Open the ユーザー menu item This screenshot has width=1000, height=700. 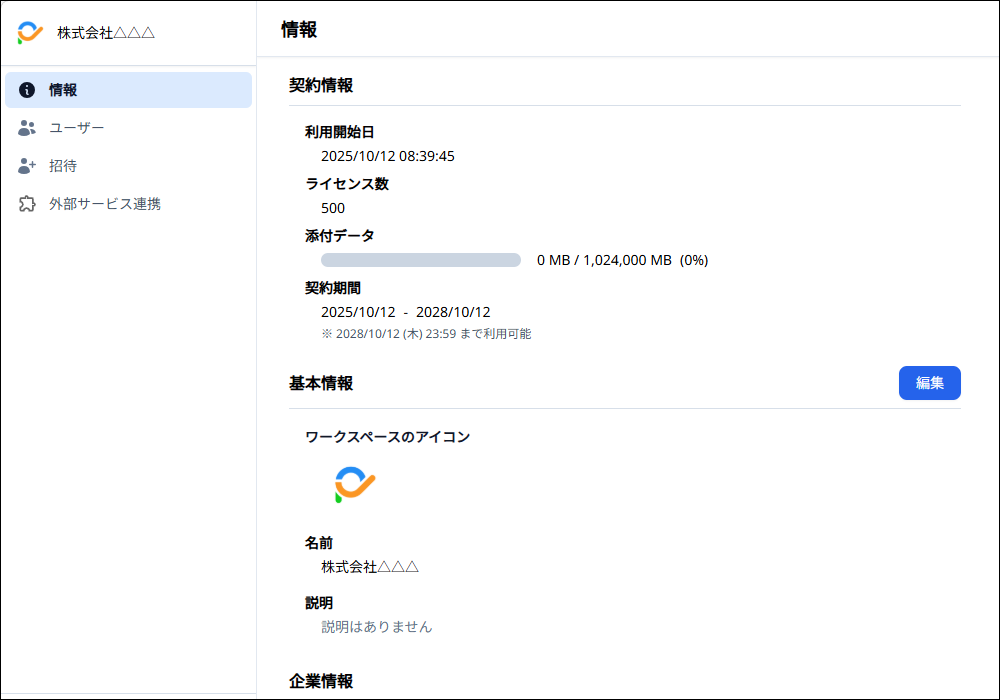point(77,128)
